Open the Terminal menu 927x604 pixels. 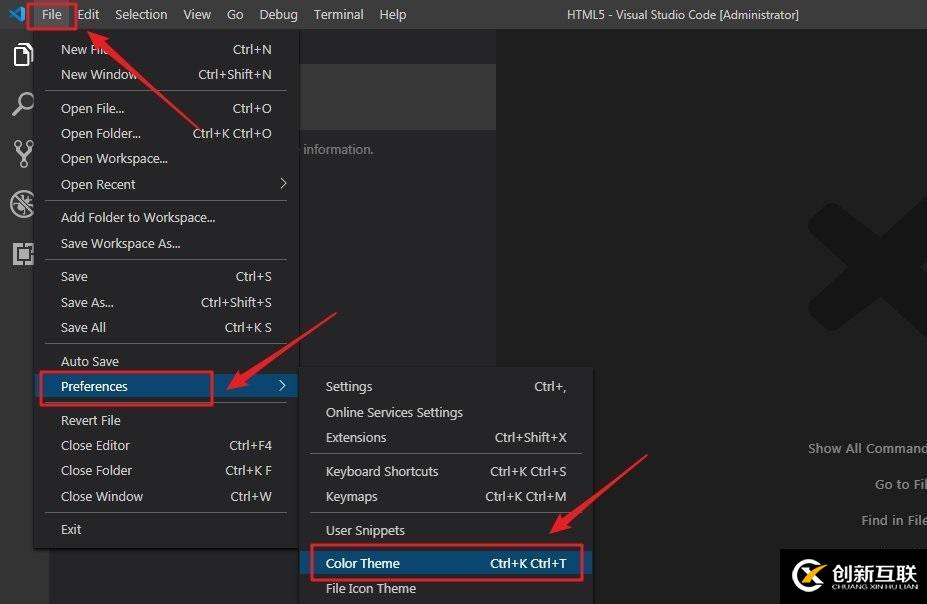coord(337,14)
